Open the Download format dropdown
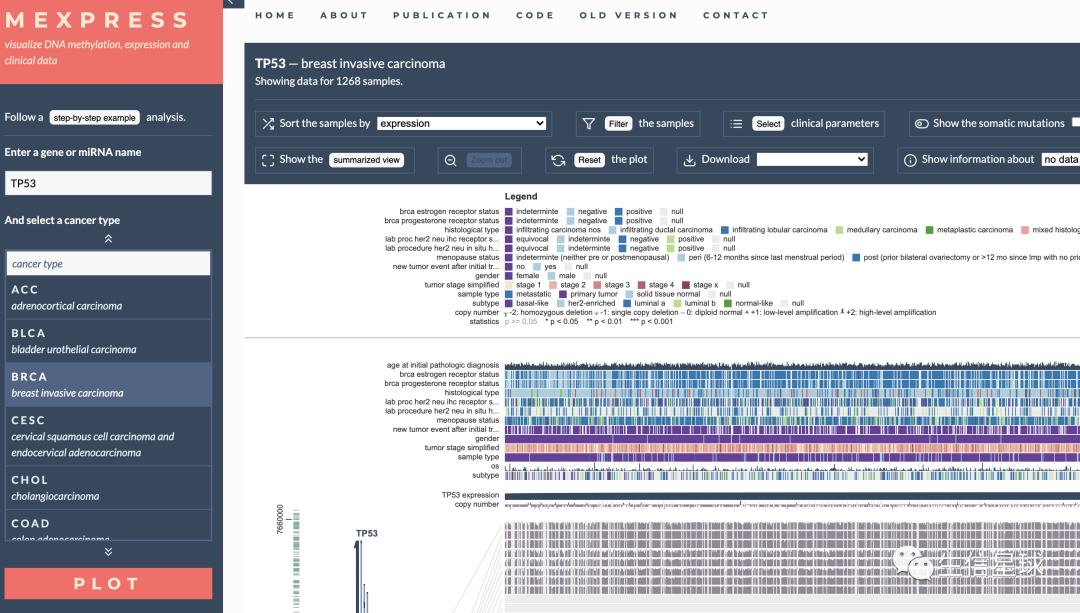The image size is (1080, 613). click(812, 159)
